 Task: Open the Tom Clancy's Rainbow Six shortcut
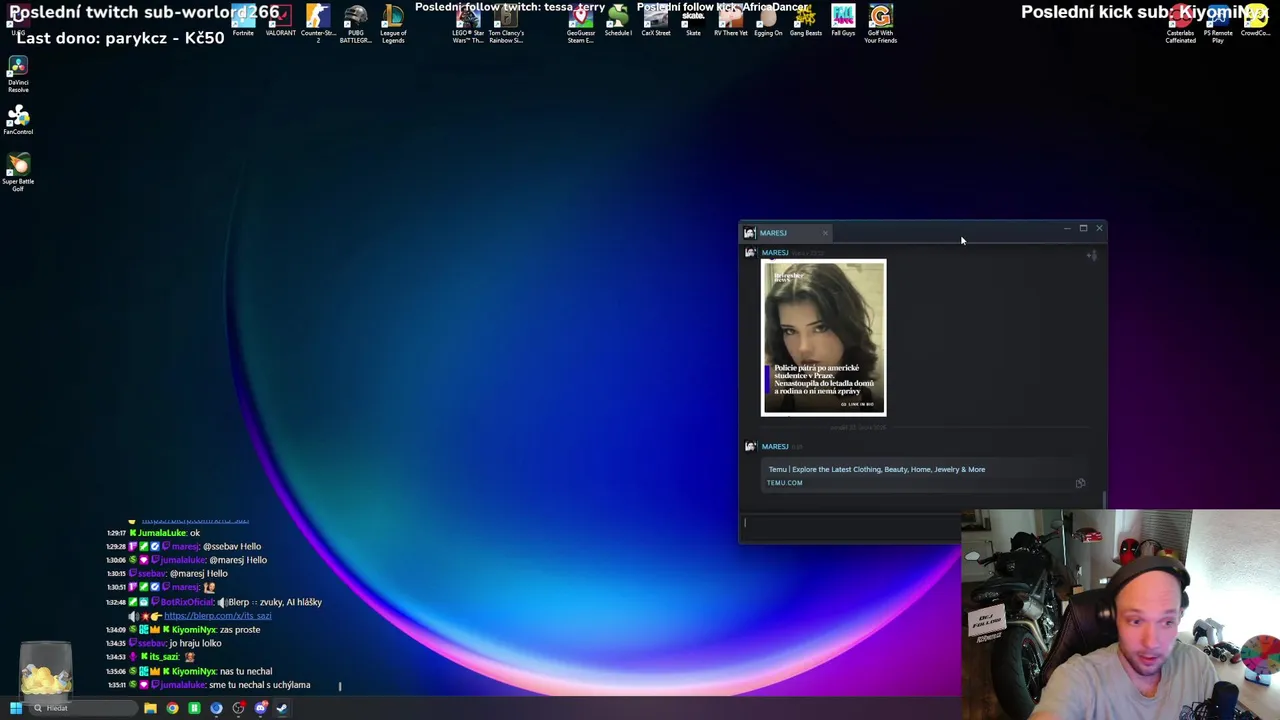click(x=506, y=23)
